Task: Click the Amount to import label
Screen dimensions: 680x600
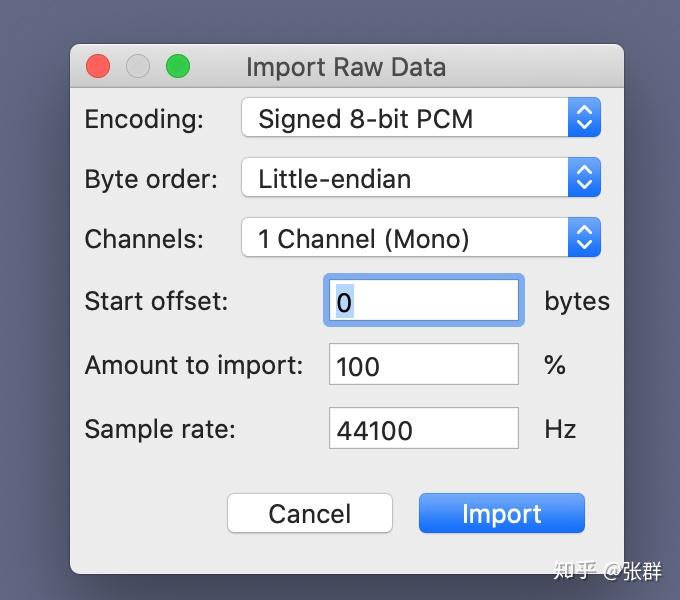Action: 193,365
